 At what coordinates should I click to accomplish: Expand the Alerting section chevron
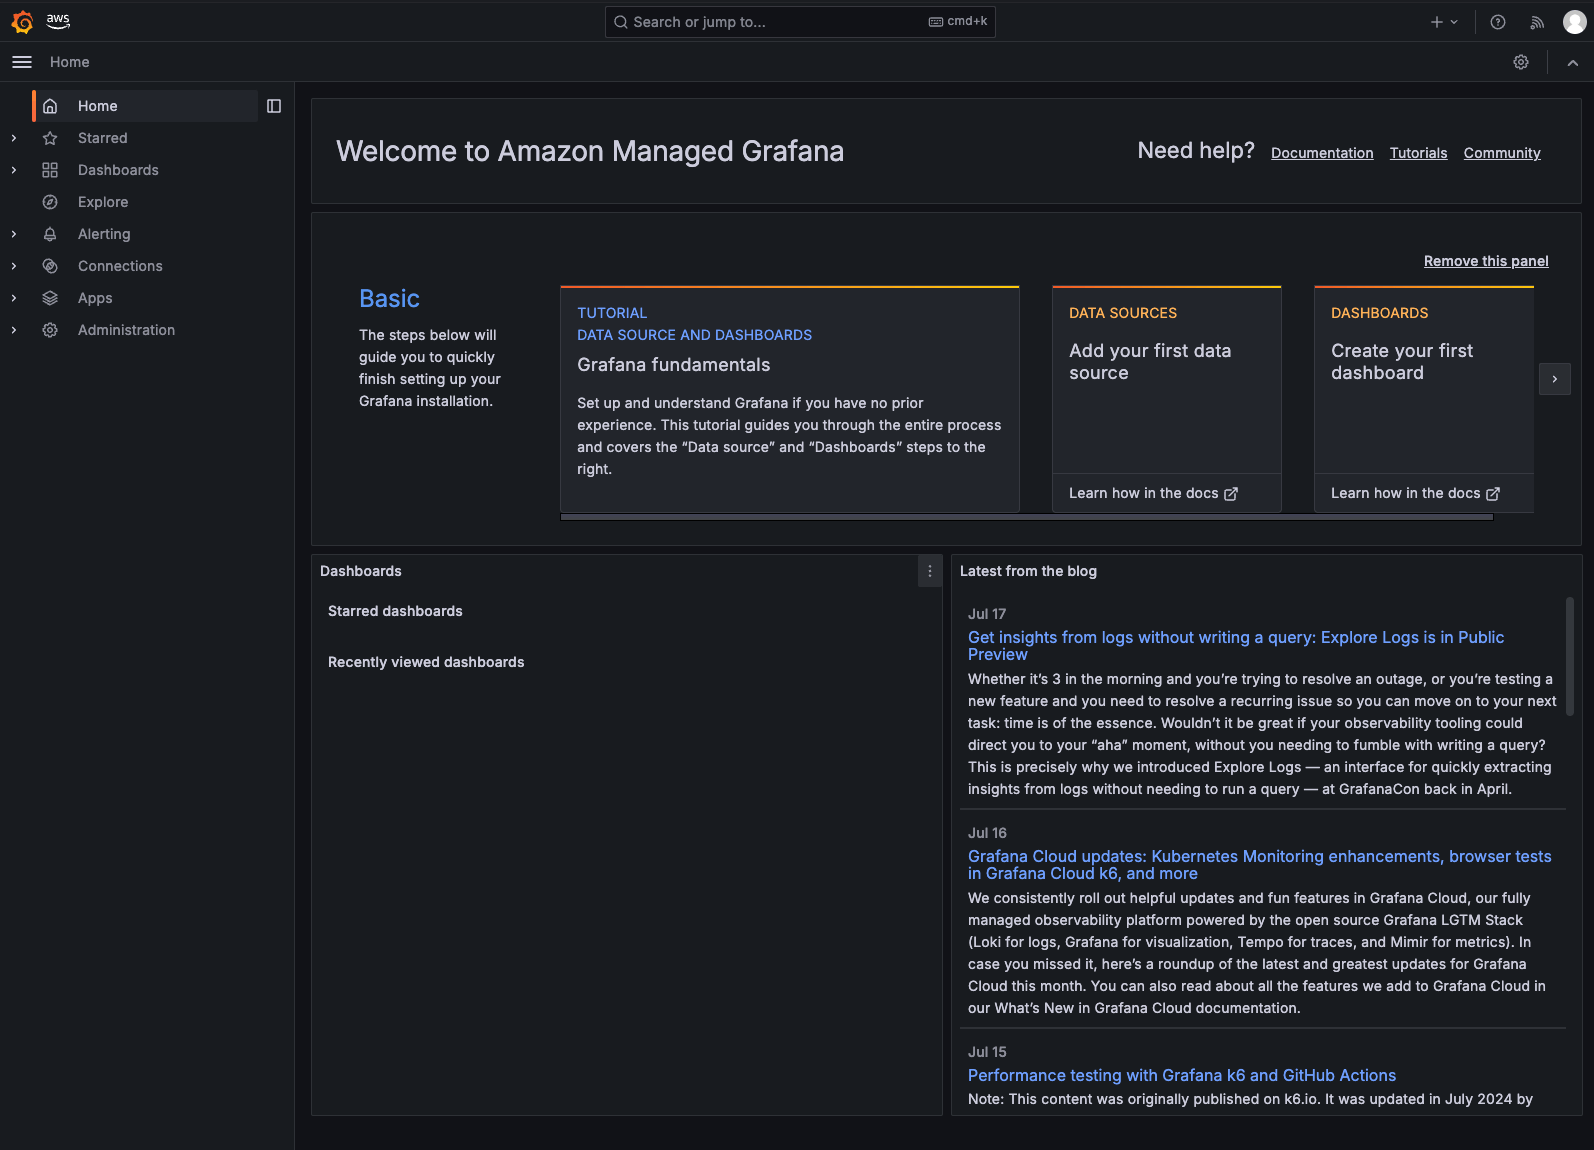click(x=14, y=234)
